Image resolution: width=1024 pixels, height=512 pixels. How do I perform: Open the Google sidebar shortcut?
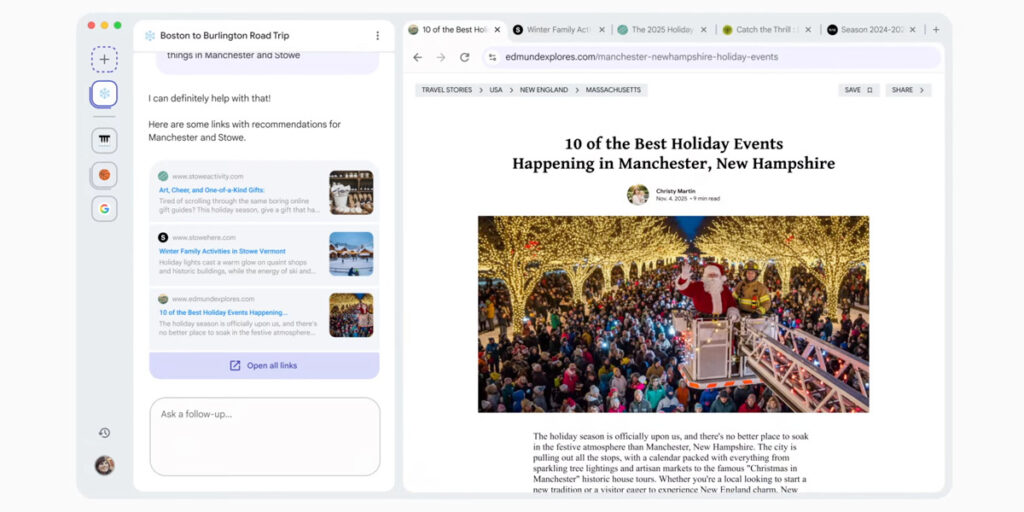104,209
